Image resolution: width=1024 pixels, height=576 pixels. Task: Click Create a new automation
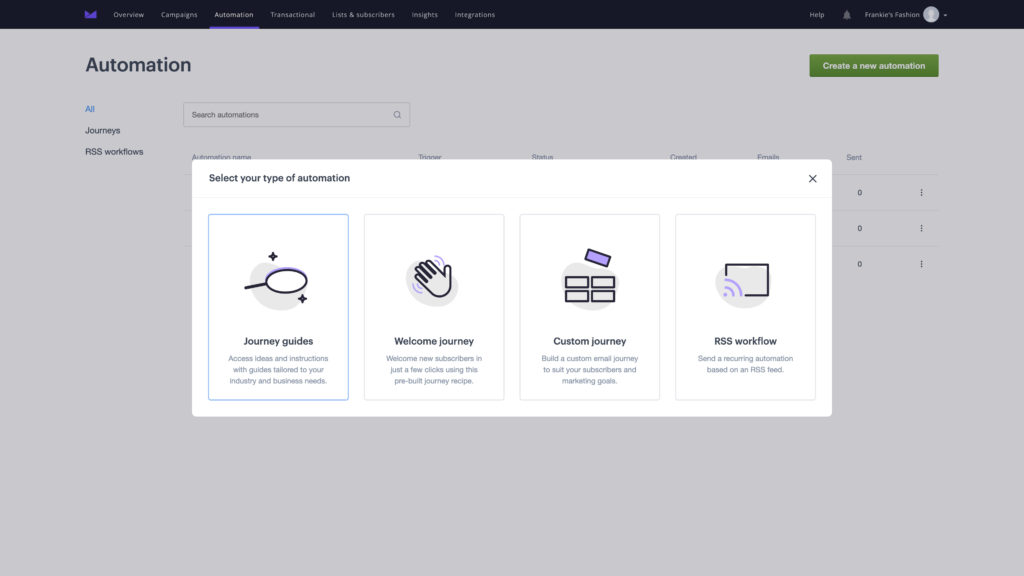(873, 64)
